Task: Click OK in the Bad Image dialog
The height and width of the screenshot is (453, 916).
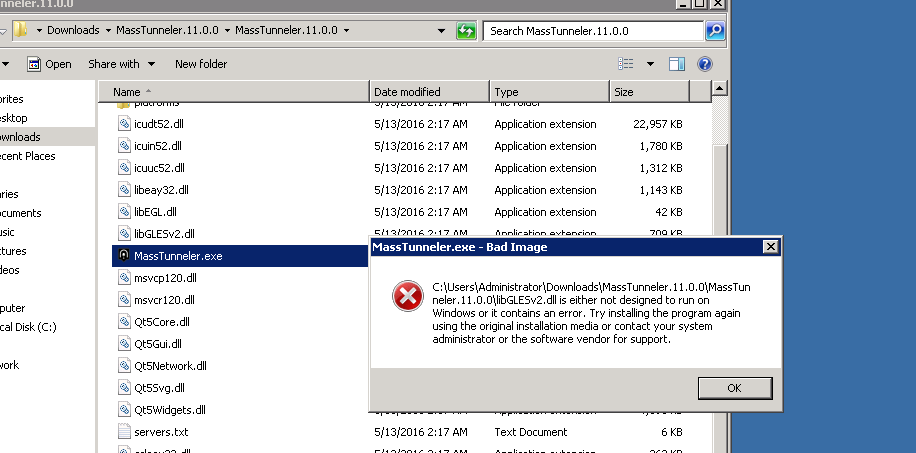Action: click(x=735, y=388)
